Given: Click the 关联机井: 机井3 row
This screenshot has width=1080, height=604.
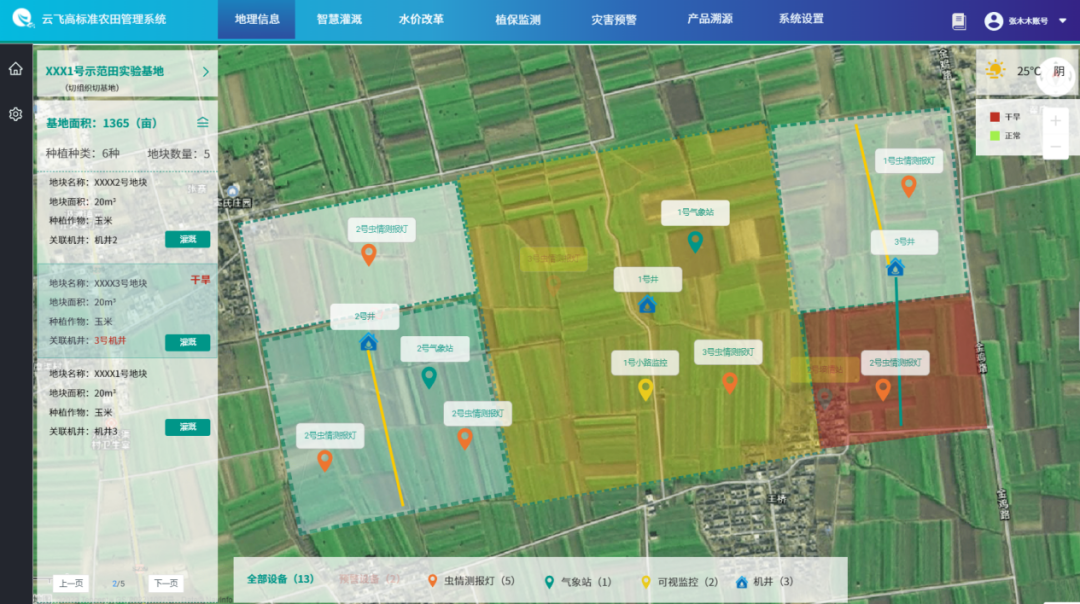Looking at the screenshot, I should pos(83,431).
